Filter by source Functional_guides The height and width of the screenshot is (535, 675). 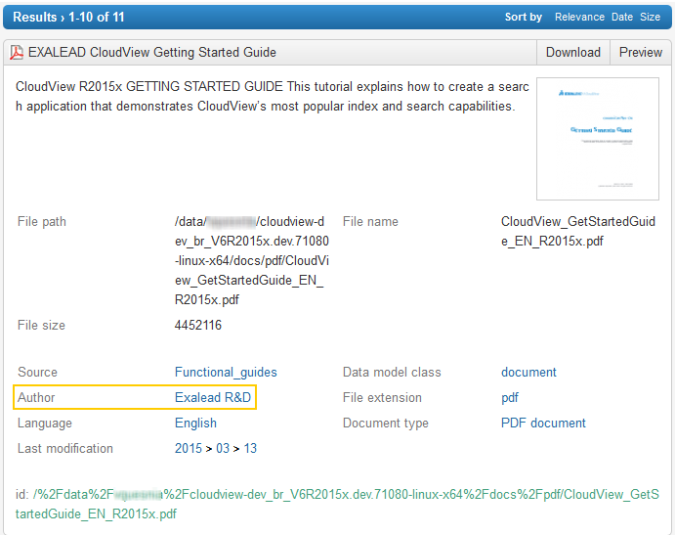pyautogui.click(x=226, y=372)
